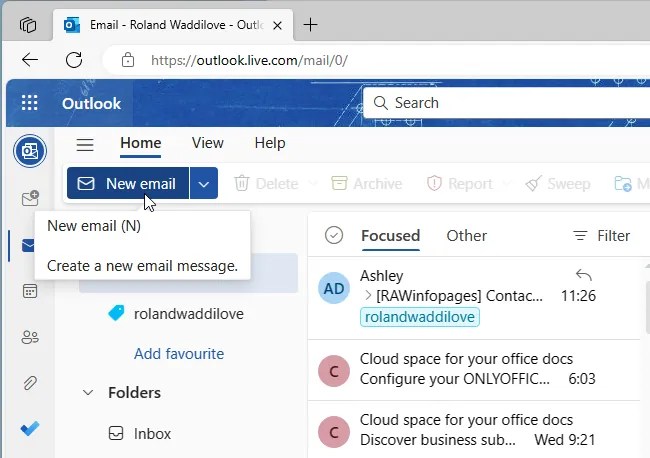Switch to the View ribbon tab

[x=207, y=143]
